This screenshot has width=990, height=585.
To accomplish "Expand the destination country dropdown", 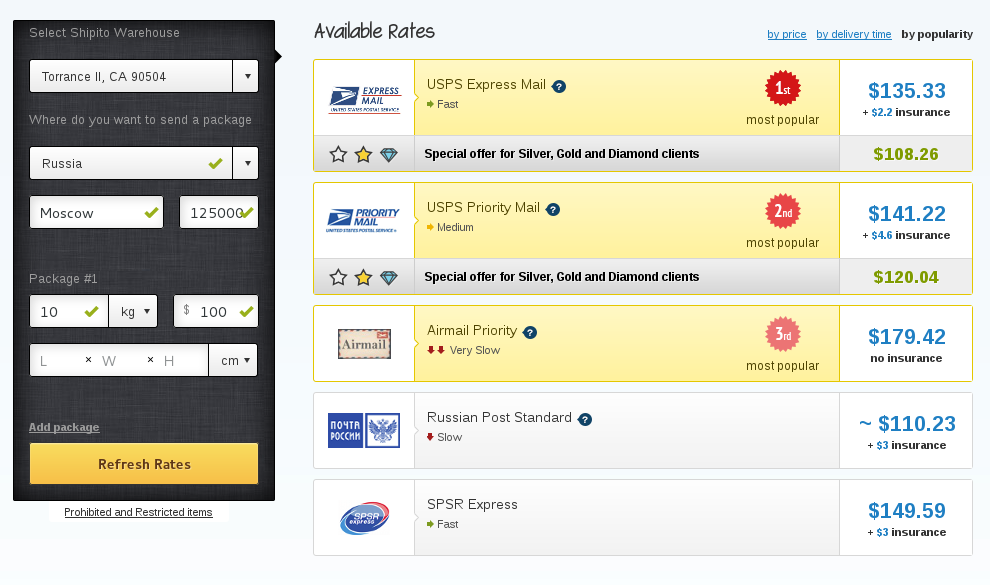I will point(247,163).
